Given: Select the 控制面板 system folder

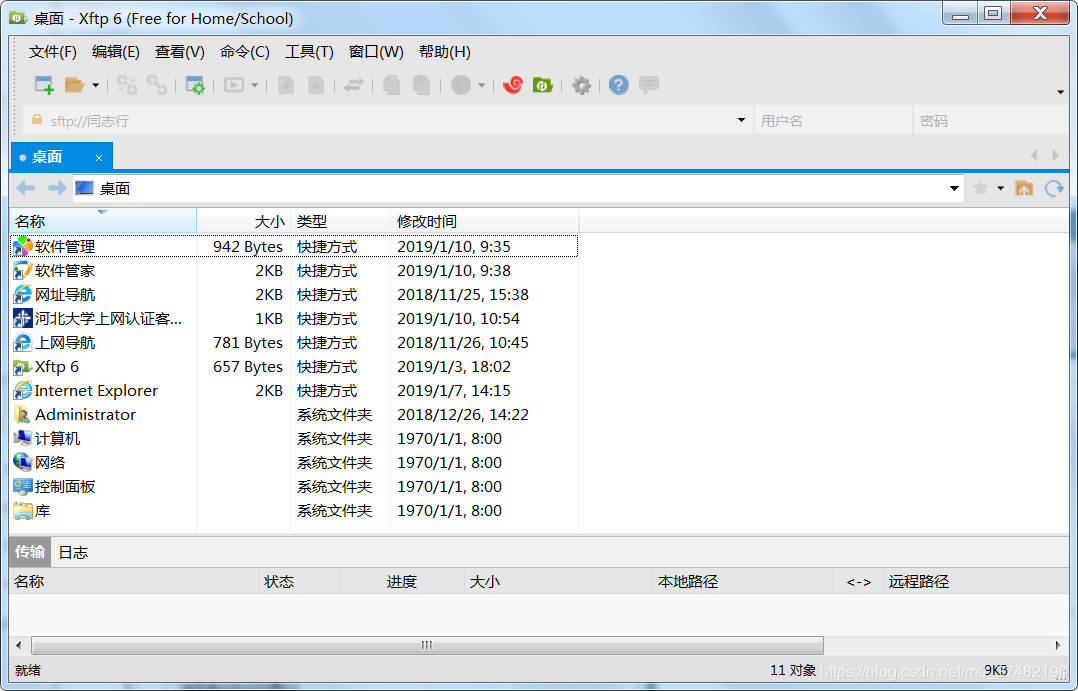Looking at the screenshot, I should (294, 487).
